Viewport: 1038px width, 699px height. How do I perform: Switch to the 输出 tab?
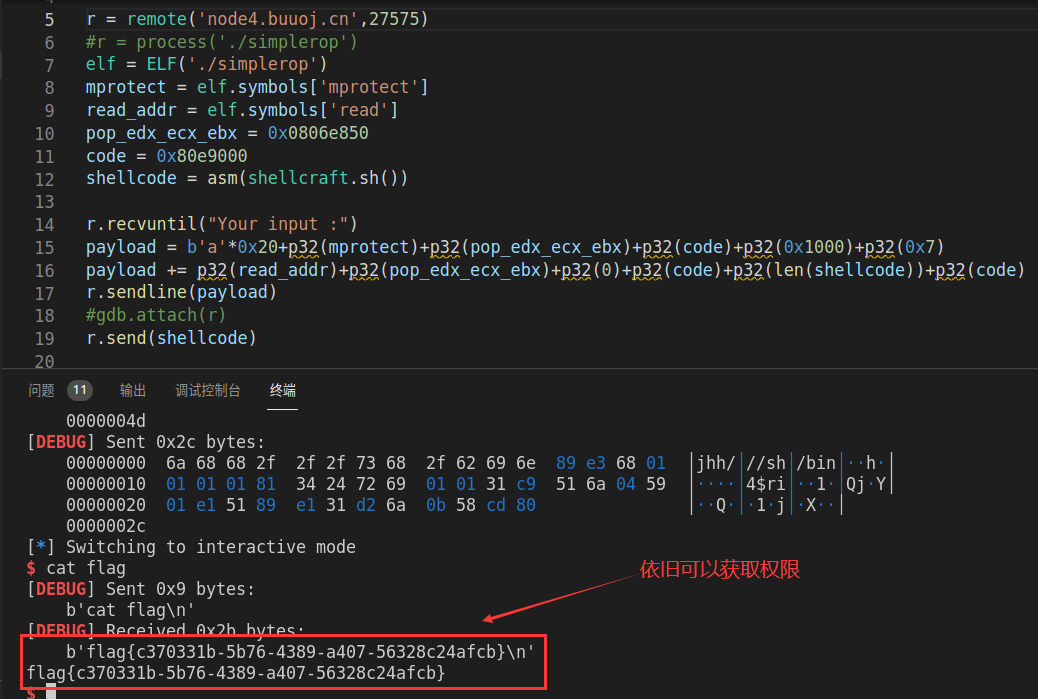(x=132, y=391)
